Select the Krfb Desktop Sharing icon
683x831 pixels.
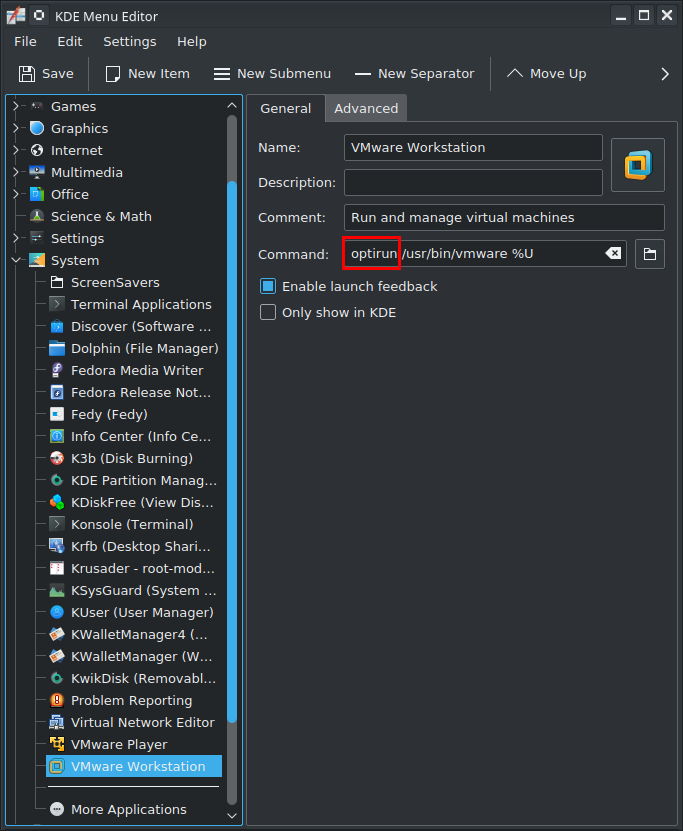57,546
